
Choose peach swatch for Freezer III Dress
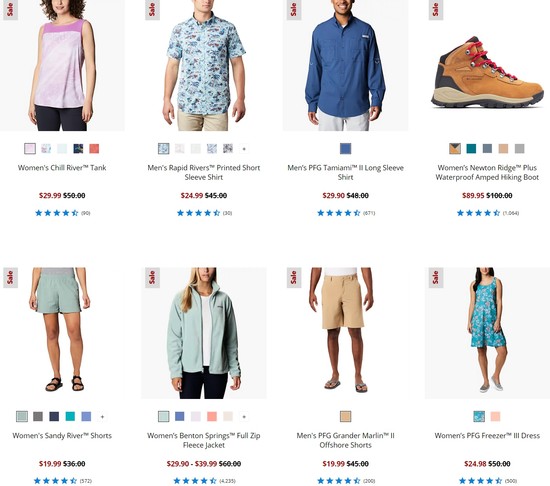(495, 417)
